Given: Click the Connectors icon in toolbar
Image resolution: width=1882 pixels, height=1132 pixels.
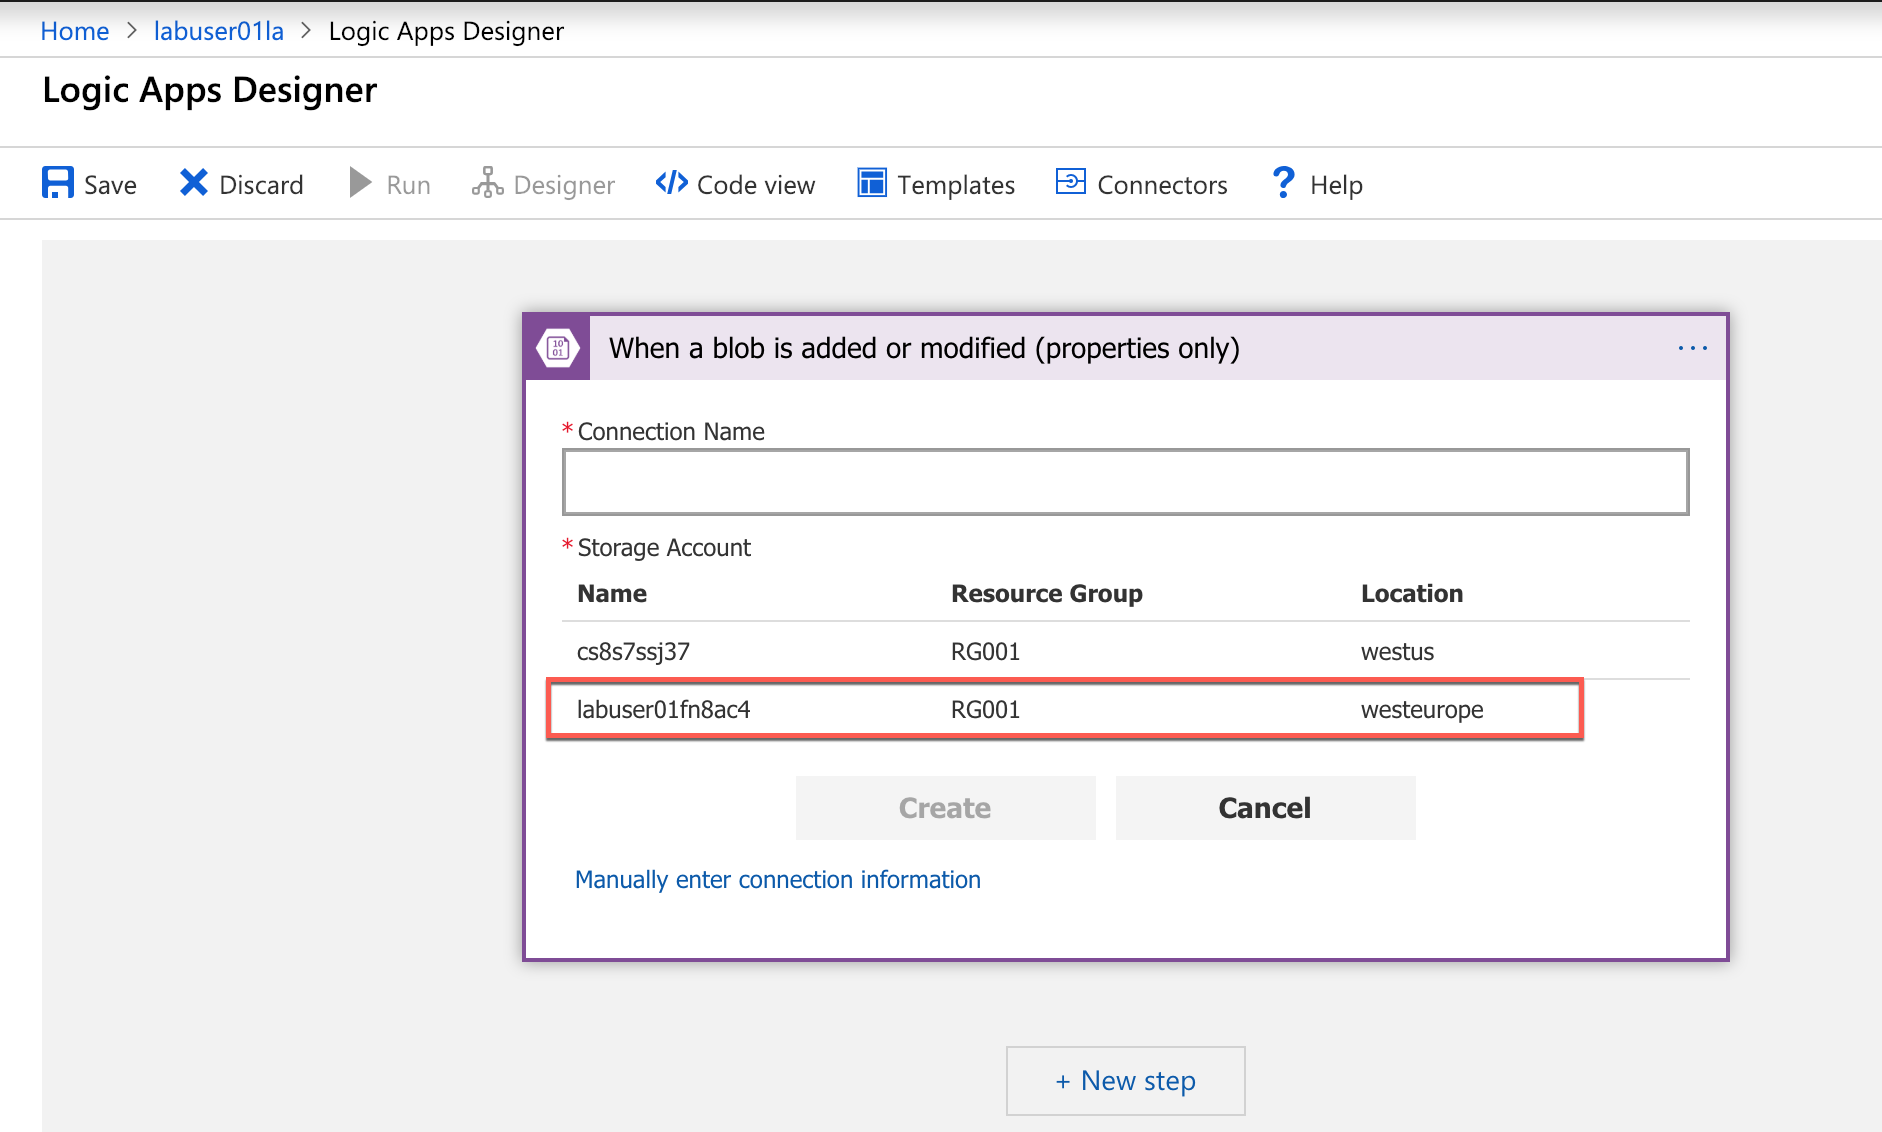Looking at the screenshot, I should click(1071, 182).
